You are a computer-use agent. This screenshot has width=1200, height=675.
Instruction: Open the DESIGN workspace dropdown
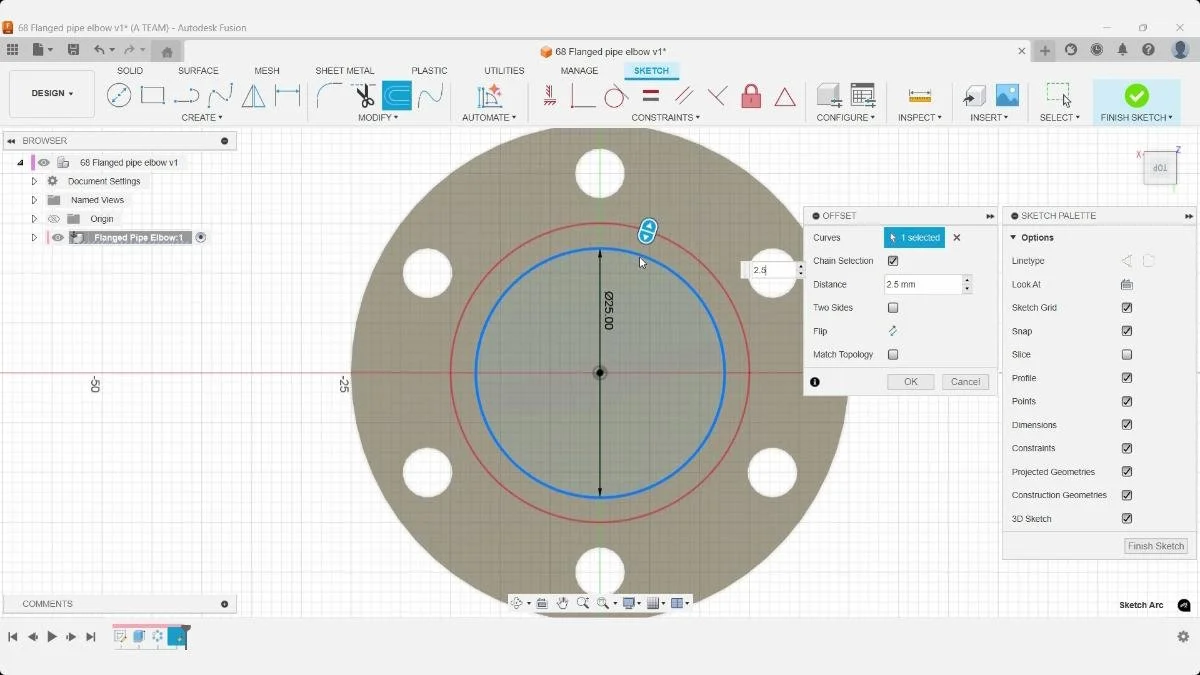tap(52, 93)
